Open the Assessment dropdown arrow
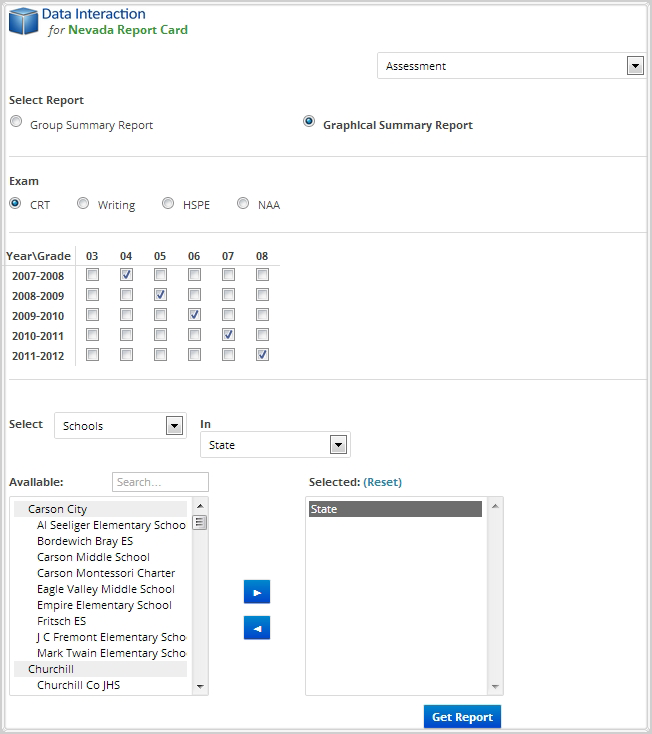This screenshot has height=734, width=652. pos(635,66)
